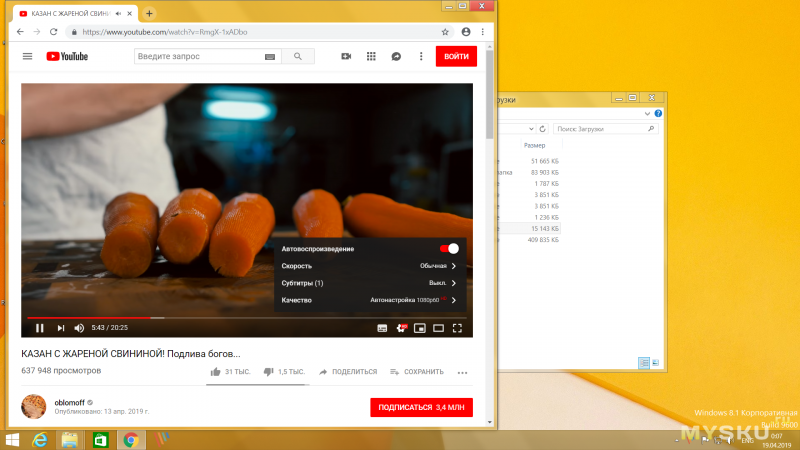The image size is (800, 450).
Task: Open the Speed submenu
Action: tap(368, 266)
